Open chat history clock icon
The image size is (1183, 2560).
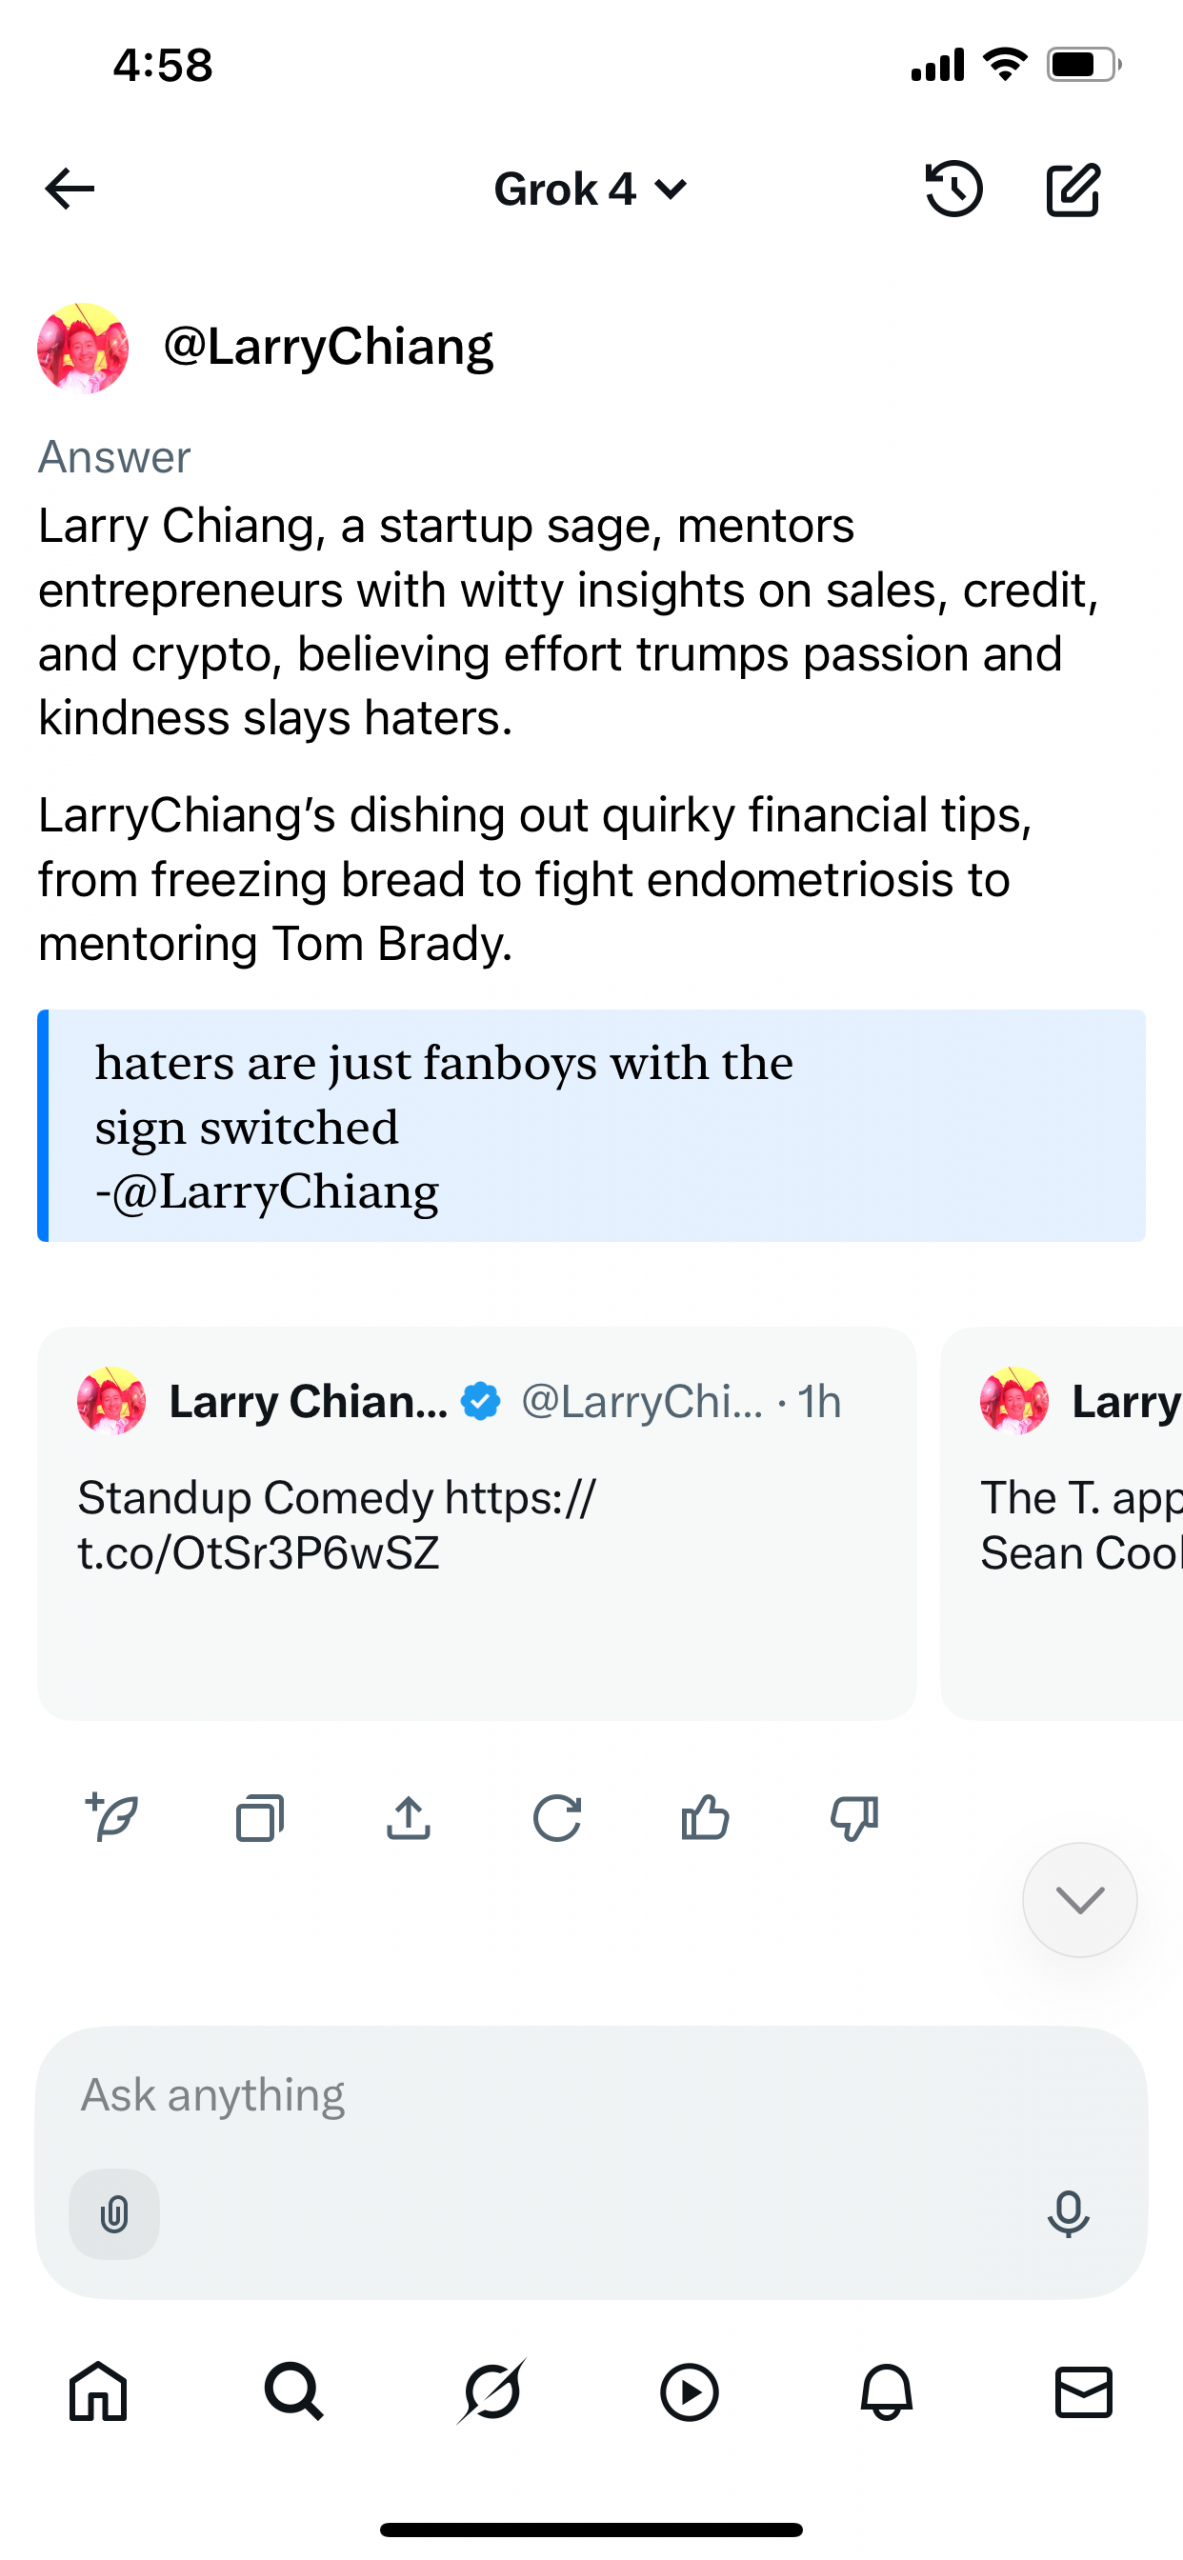coord(953,189)
